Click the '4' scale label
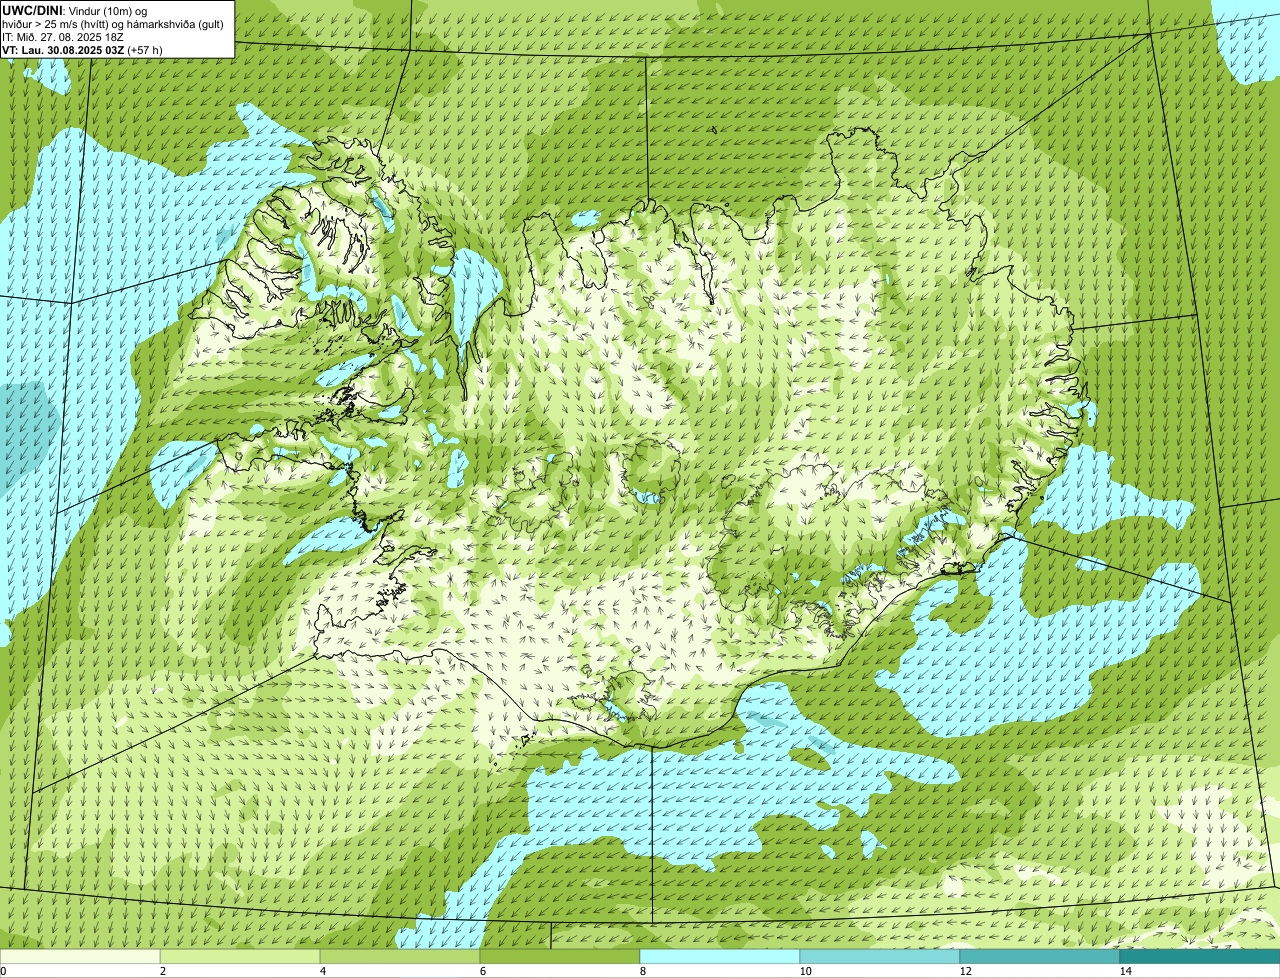The width and height of the screenshot is (1280, 978). coord(322,971)
